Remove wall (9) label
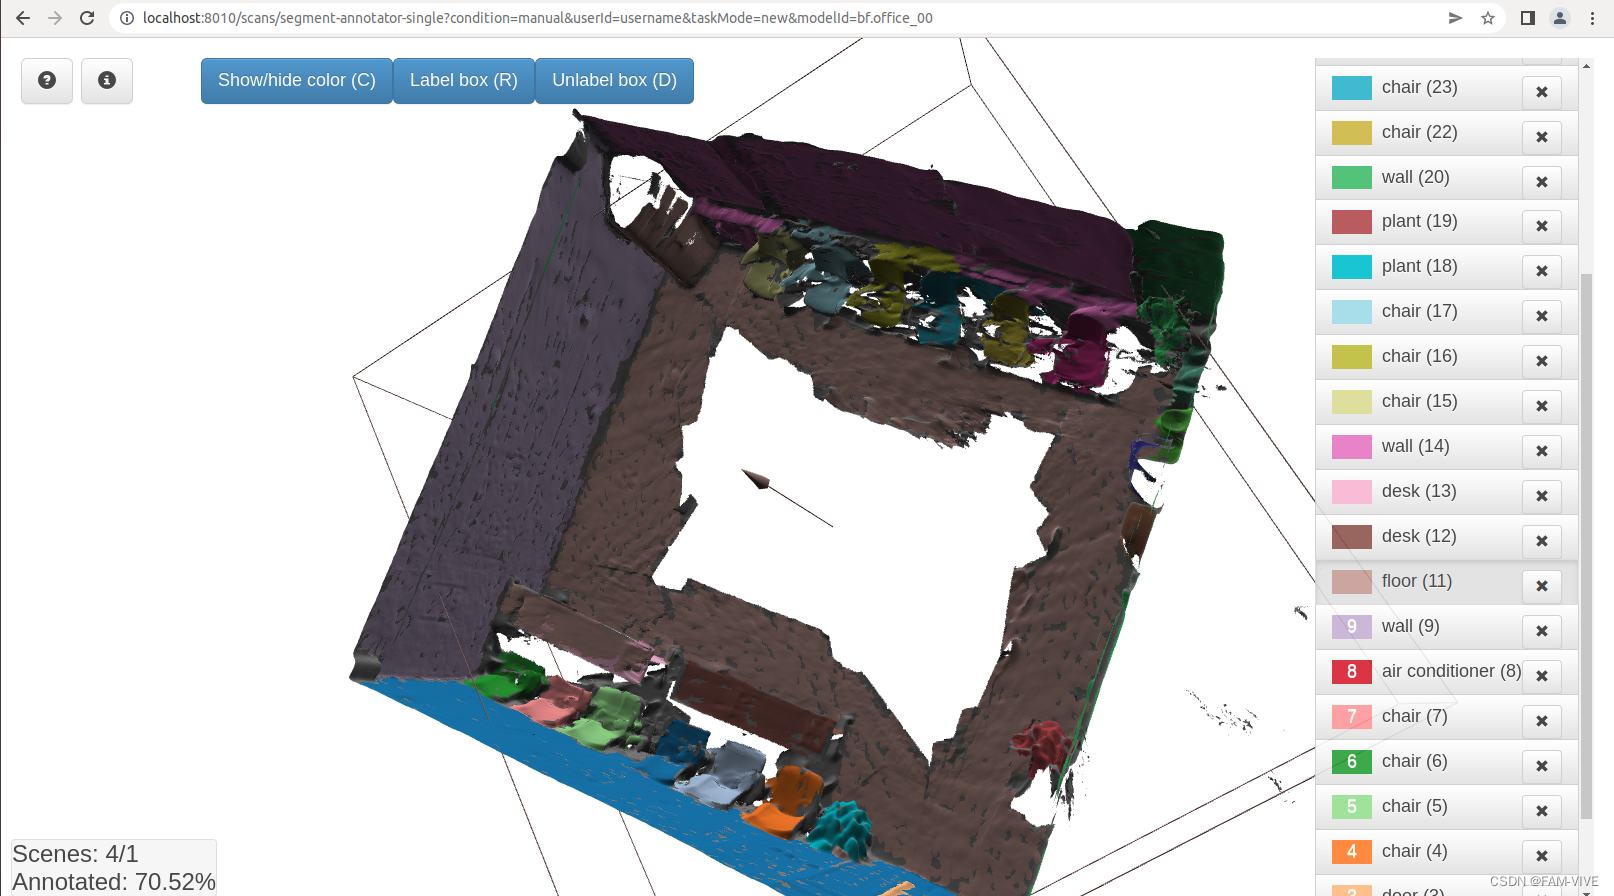The image size is (1614, 896). pyautogui.click(x=1542, y=631)
